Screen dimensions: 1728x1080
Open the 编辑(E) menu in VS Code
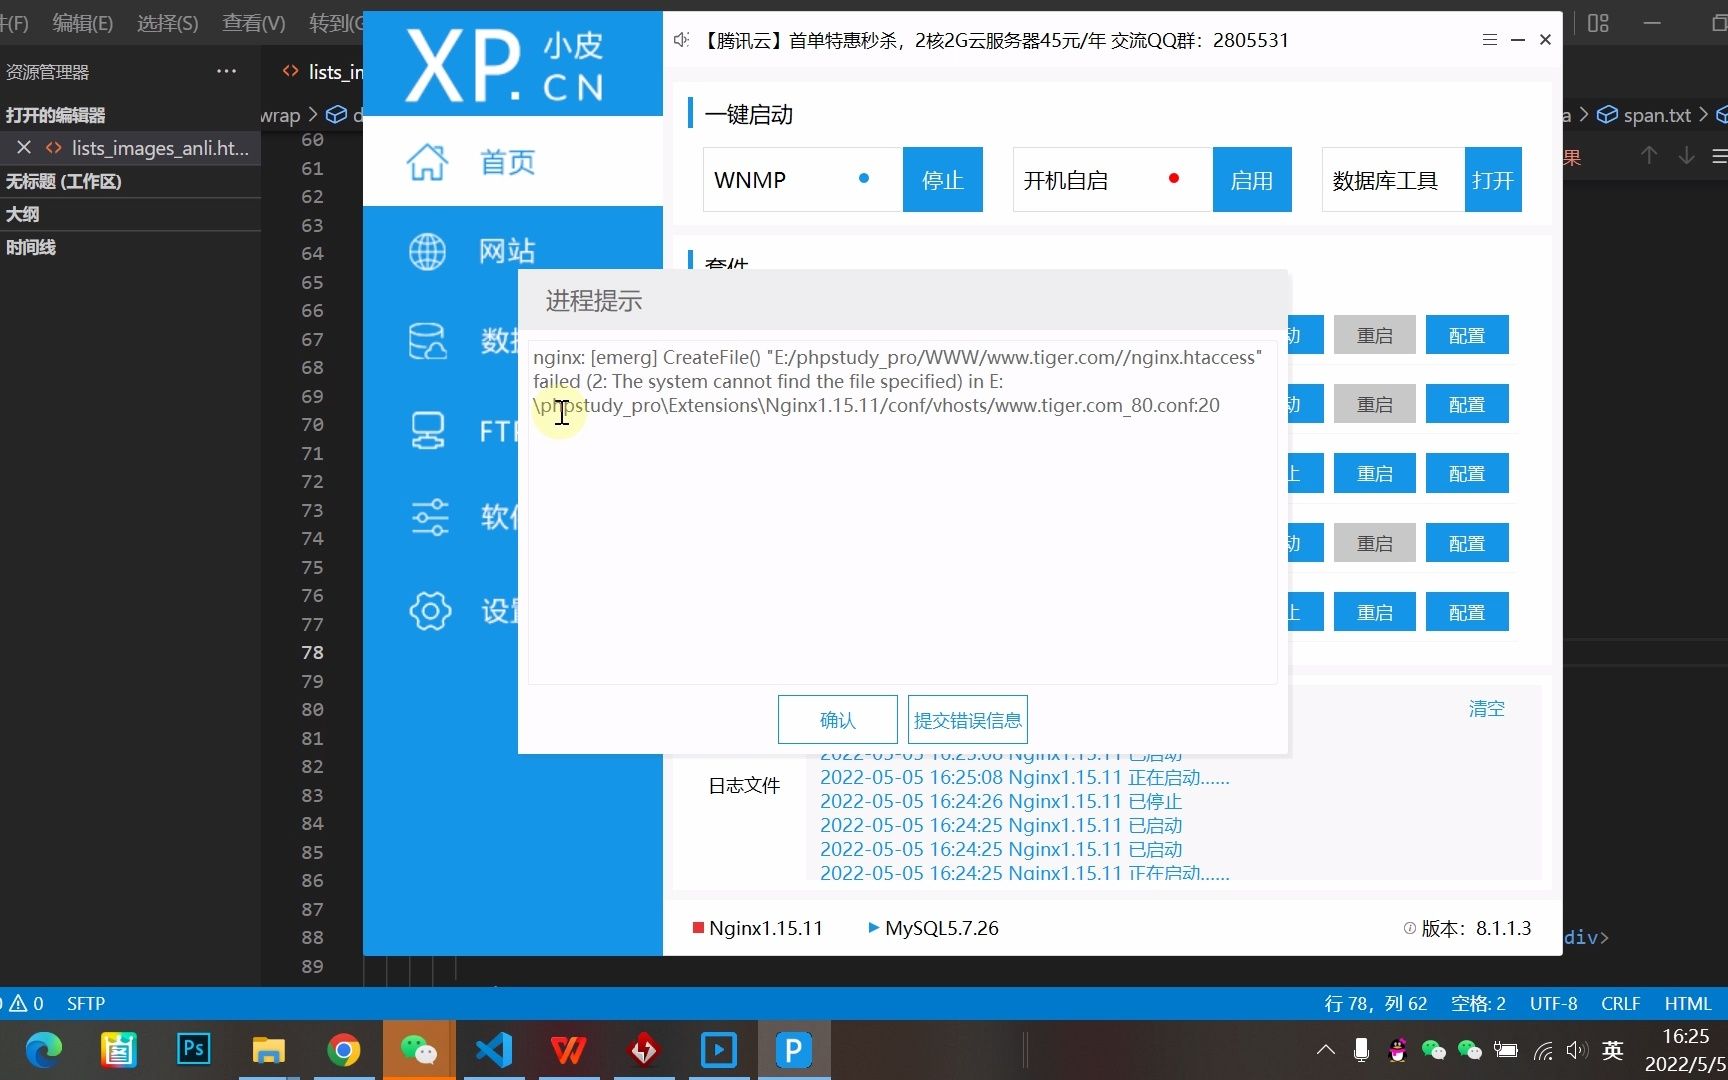click(83, 22)
